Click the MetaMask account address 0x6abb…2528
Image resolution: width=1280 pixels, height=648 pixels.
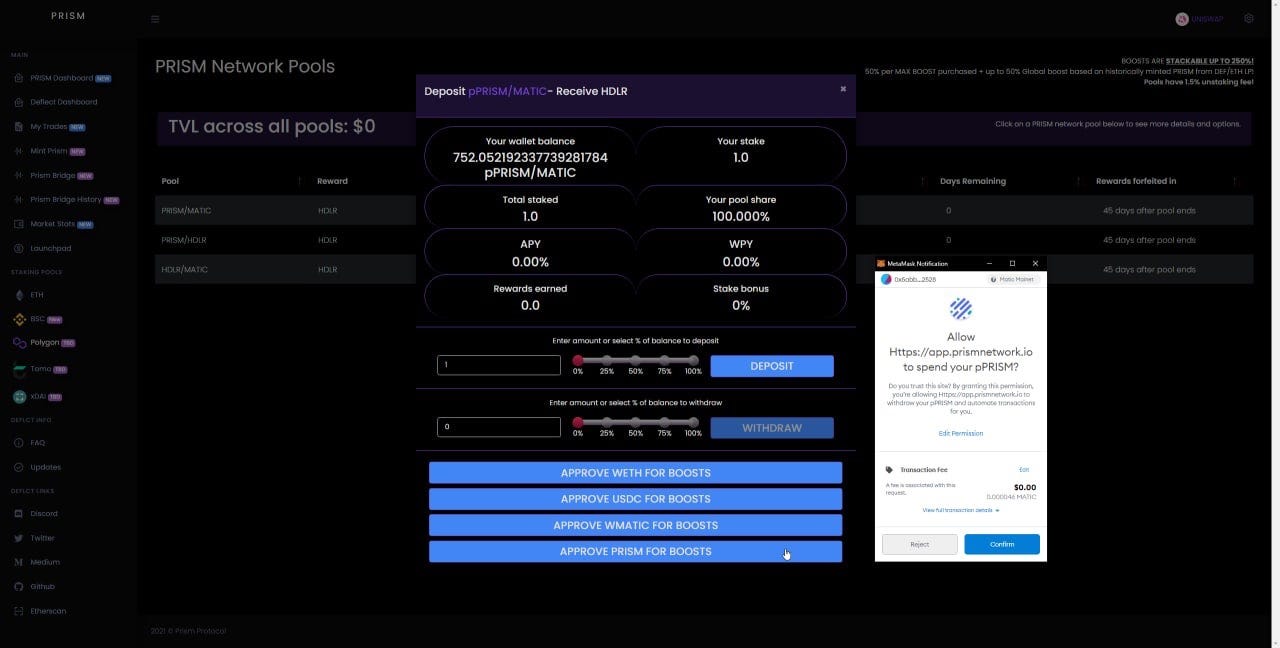pos(915,280)
